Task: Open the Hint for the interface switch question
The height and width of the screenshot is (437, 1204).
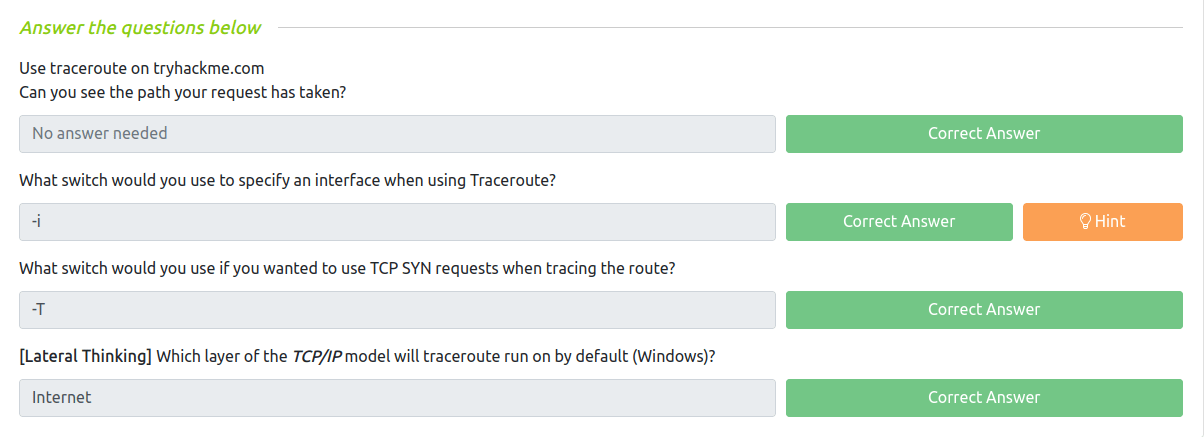Action: [x=1102, y=222]
